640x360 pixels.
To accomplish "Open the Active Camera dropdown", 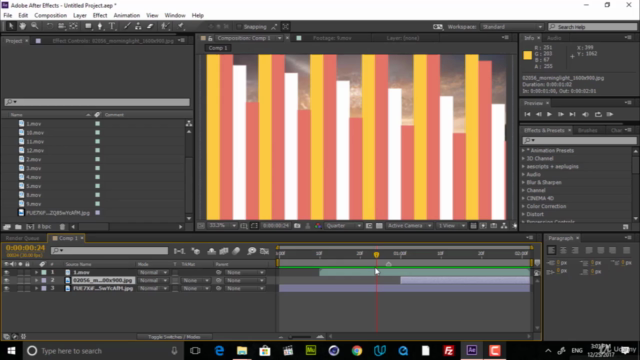I will 409,226.
